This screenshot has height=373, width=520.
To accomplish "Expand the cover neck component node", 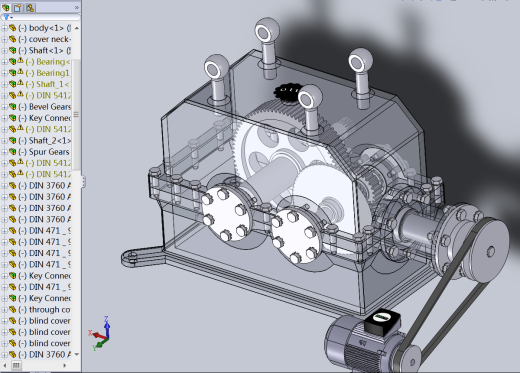I will tap(4, 40).
